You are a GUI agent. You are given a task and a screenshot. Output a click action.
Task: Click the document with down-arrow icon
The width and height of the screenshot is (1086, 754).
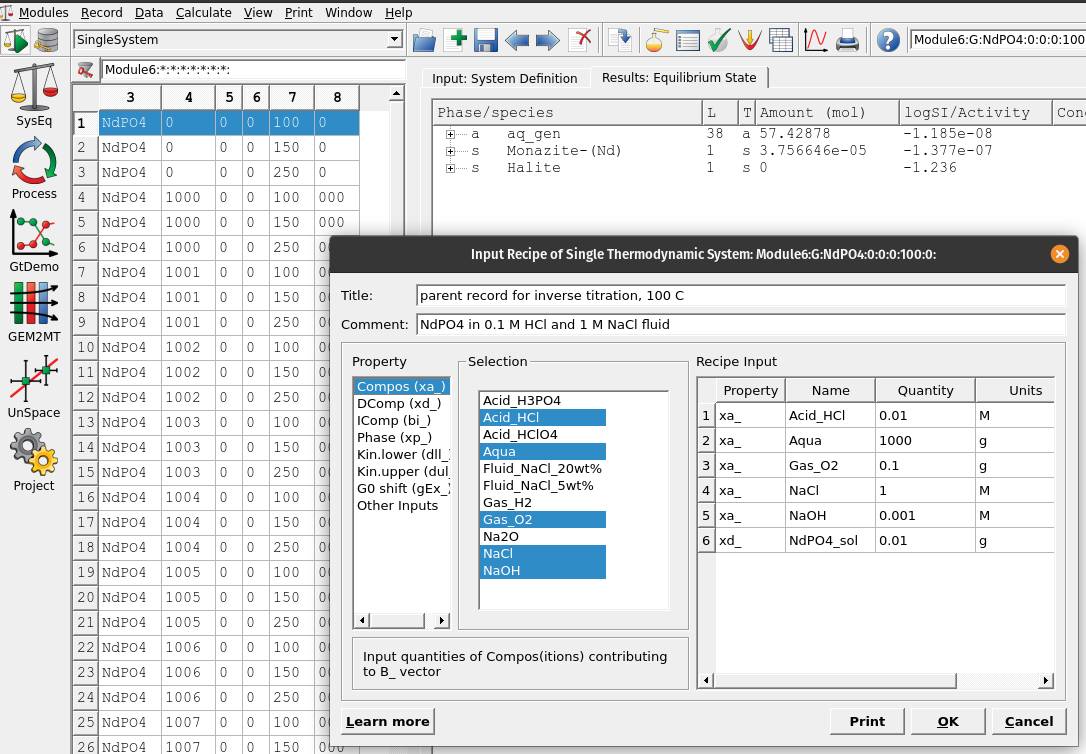[x=620, y=39]
